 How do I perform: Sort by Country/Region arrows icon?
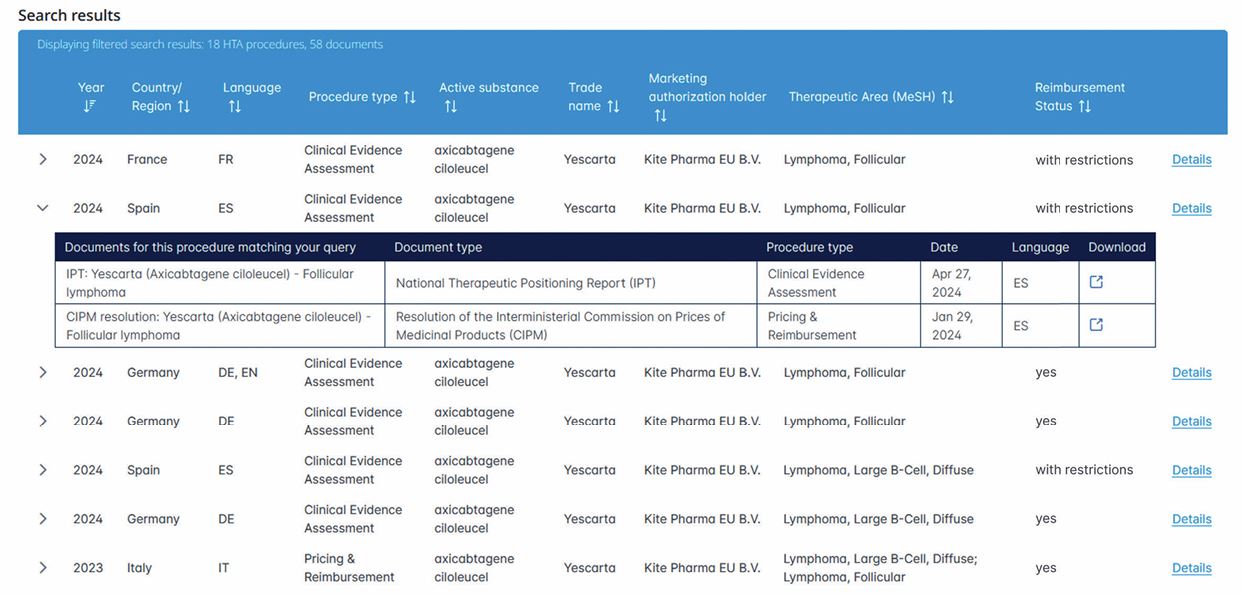coord(183,106)
